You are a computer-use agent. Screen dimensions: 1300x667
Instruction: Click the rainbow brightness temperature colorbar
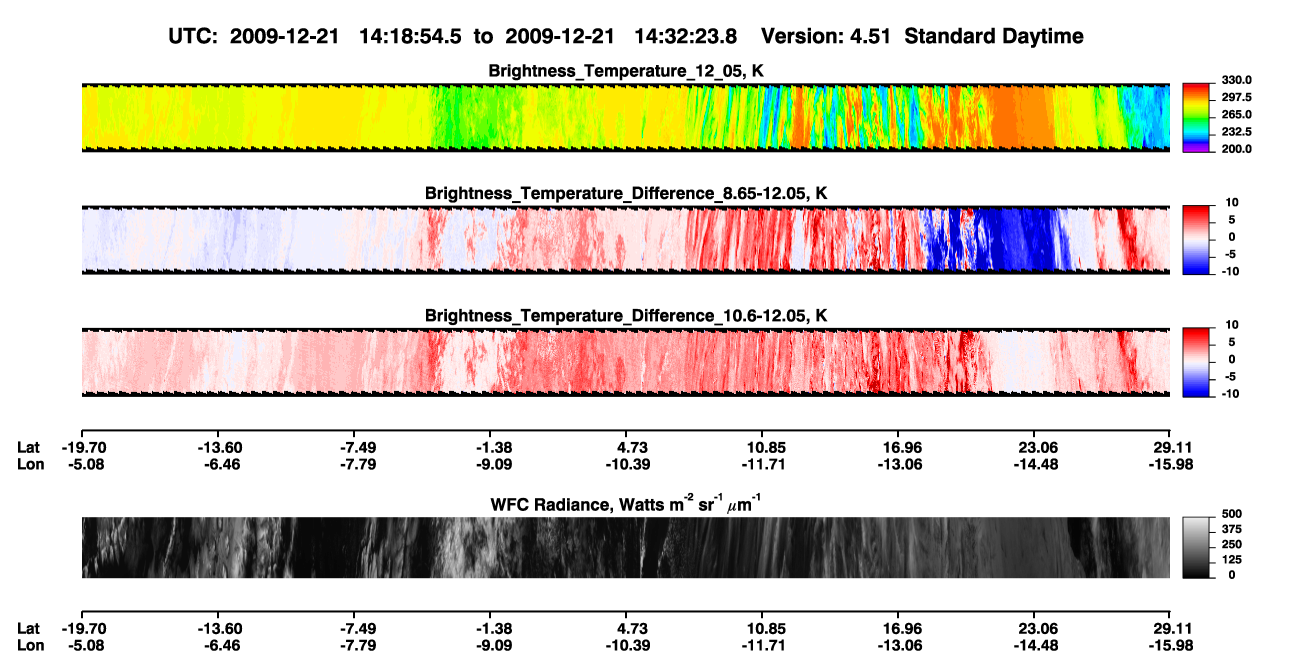(x=1196, y=117)
